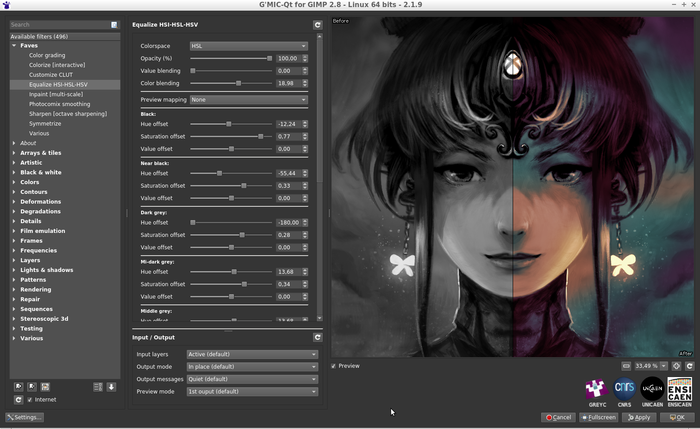
Task: Select the Color grading fave filter
Action: (47, 55)
